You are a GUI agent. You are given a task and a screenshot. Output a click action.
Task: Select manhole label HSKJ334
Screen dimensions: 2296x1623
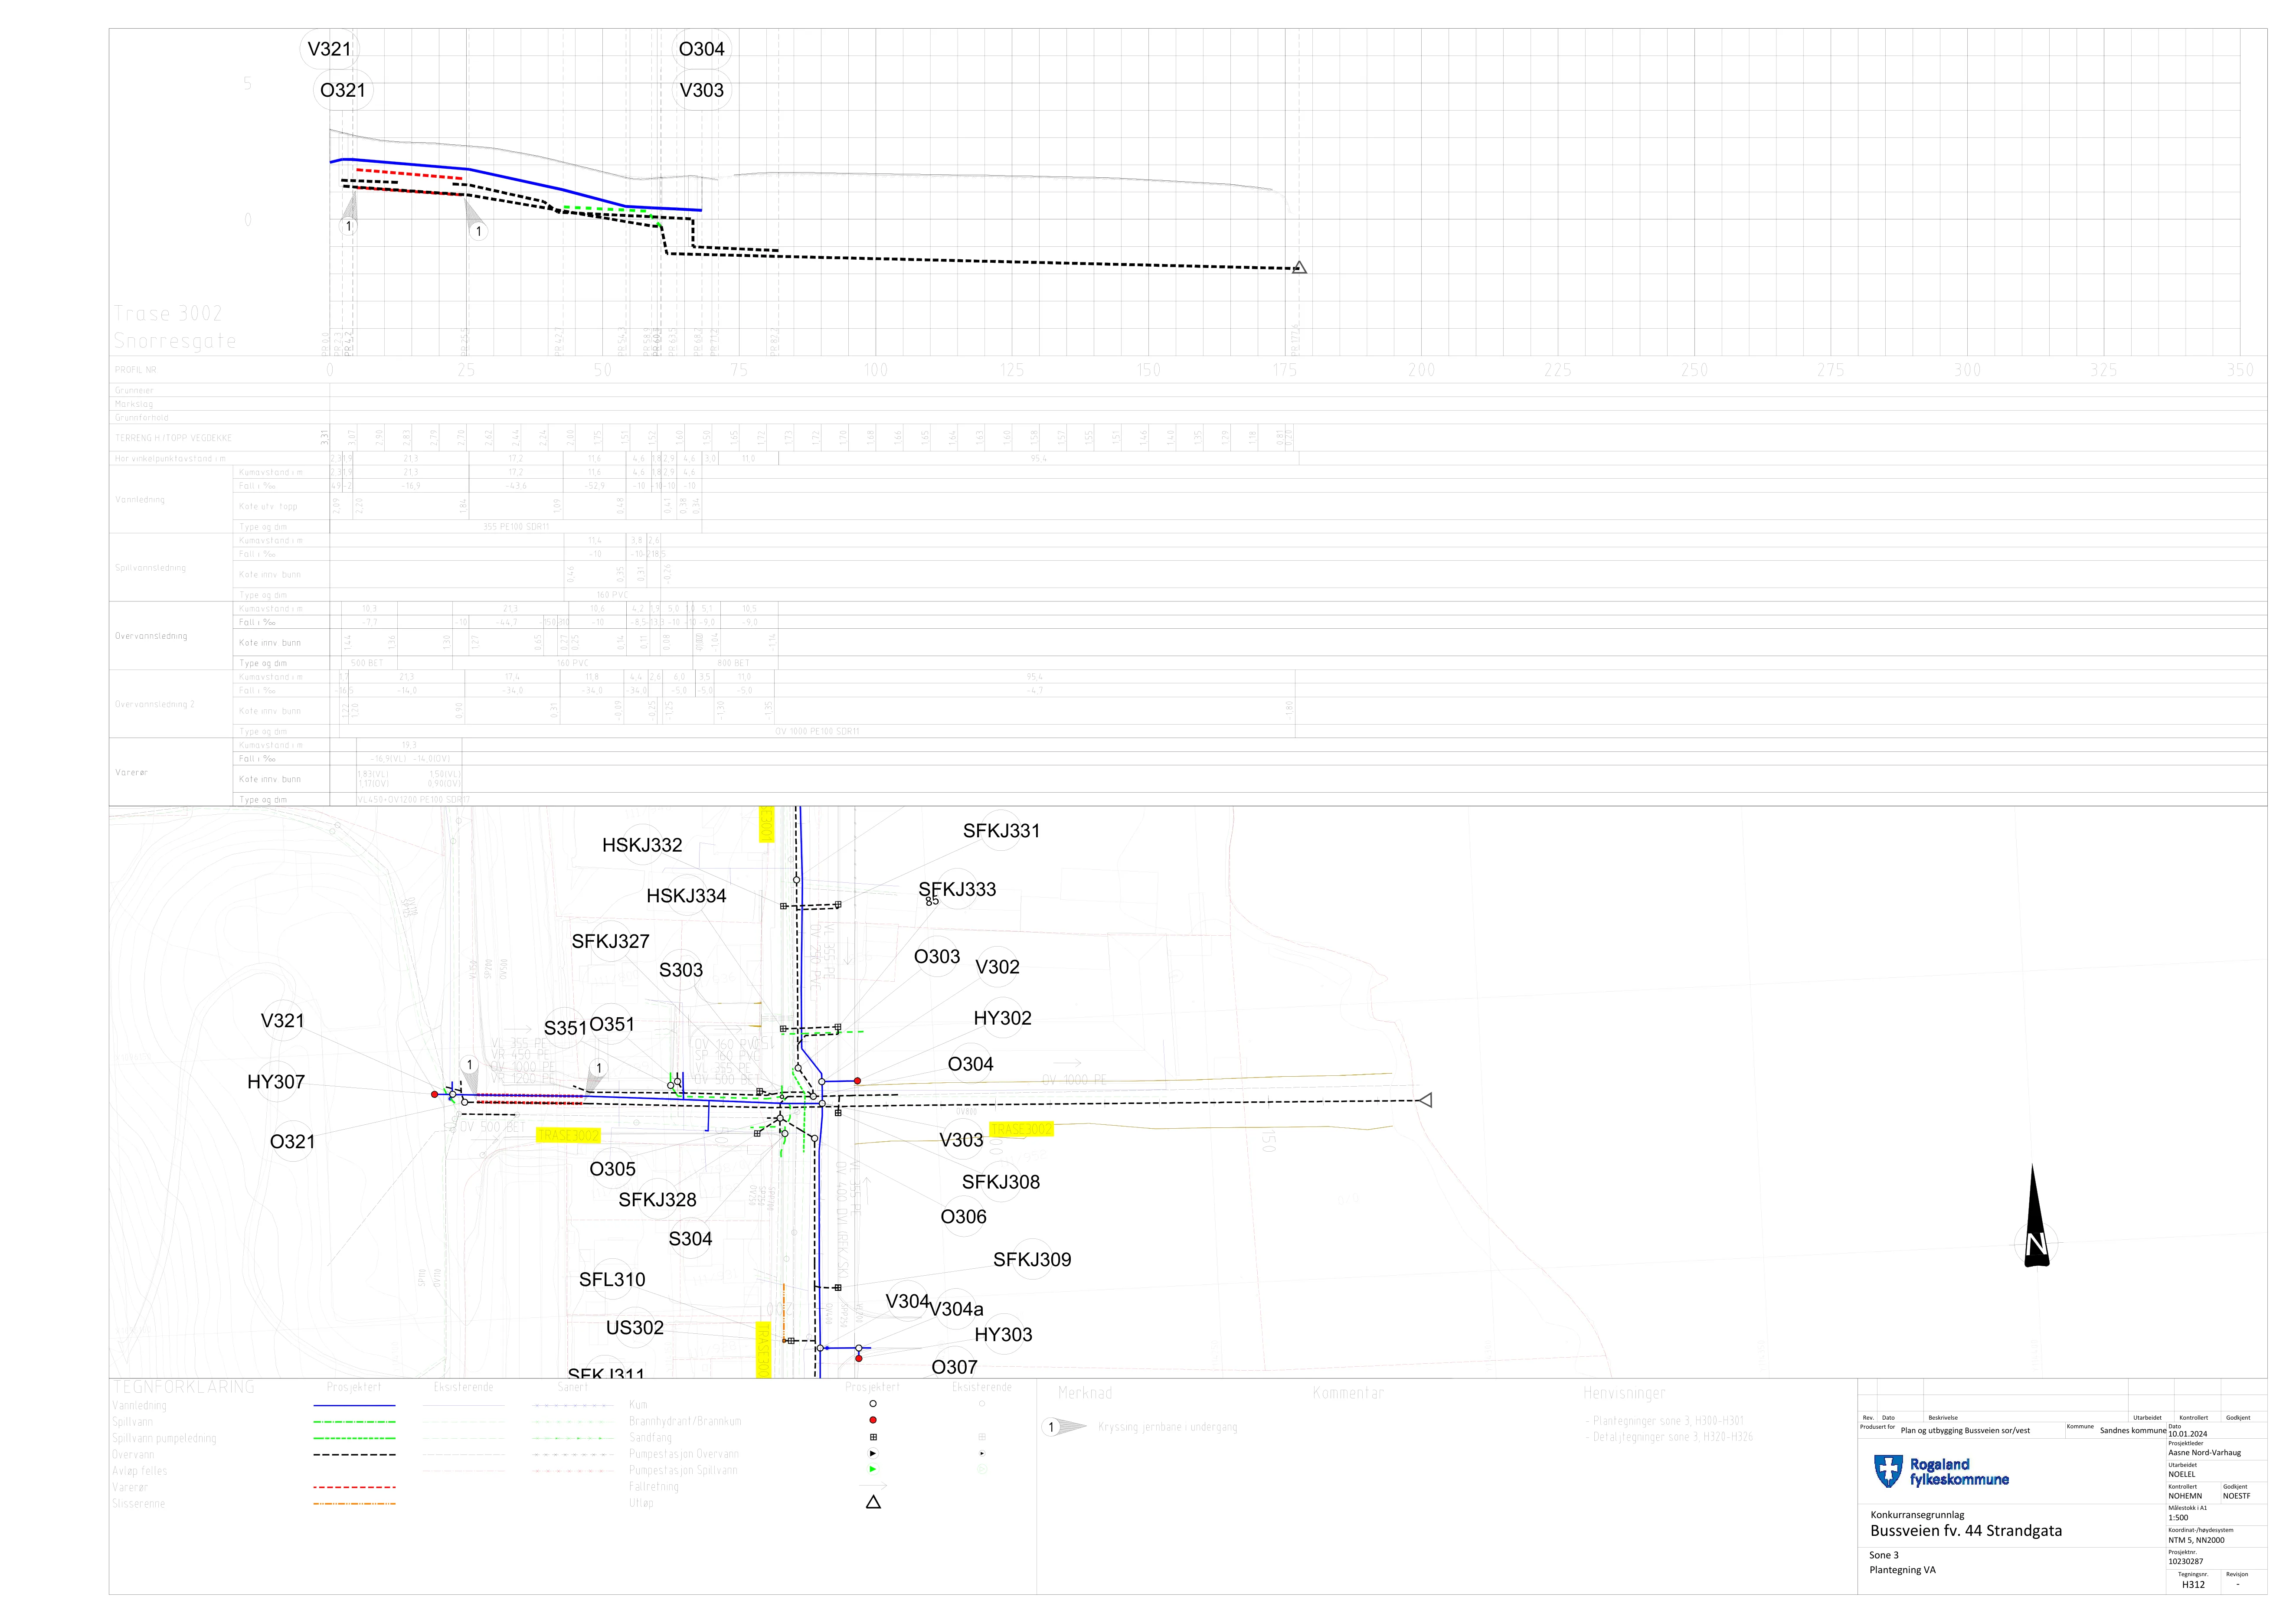pos(686,896)
